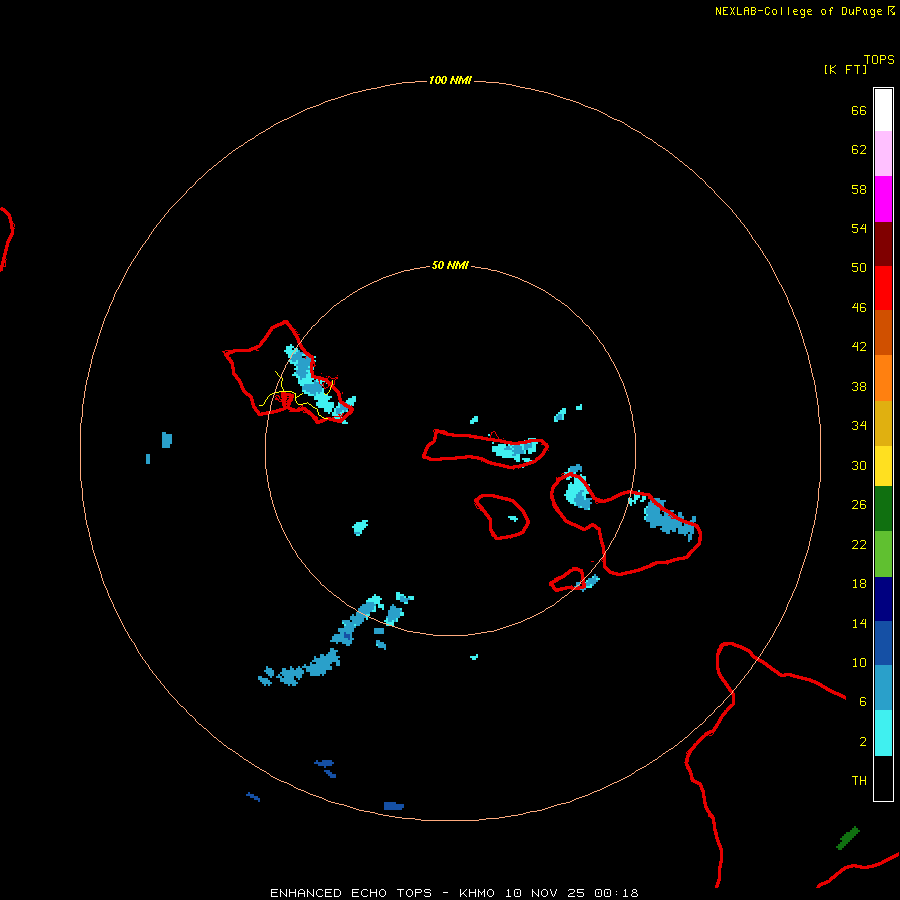This screenshot has height=900, width=900.
Task: Click the bright red legend color block
Action: point(883,288)
